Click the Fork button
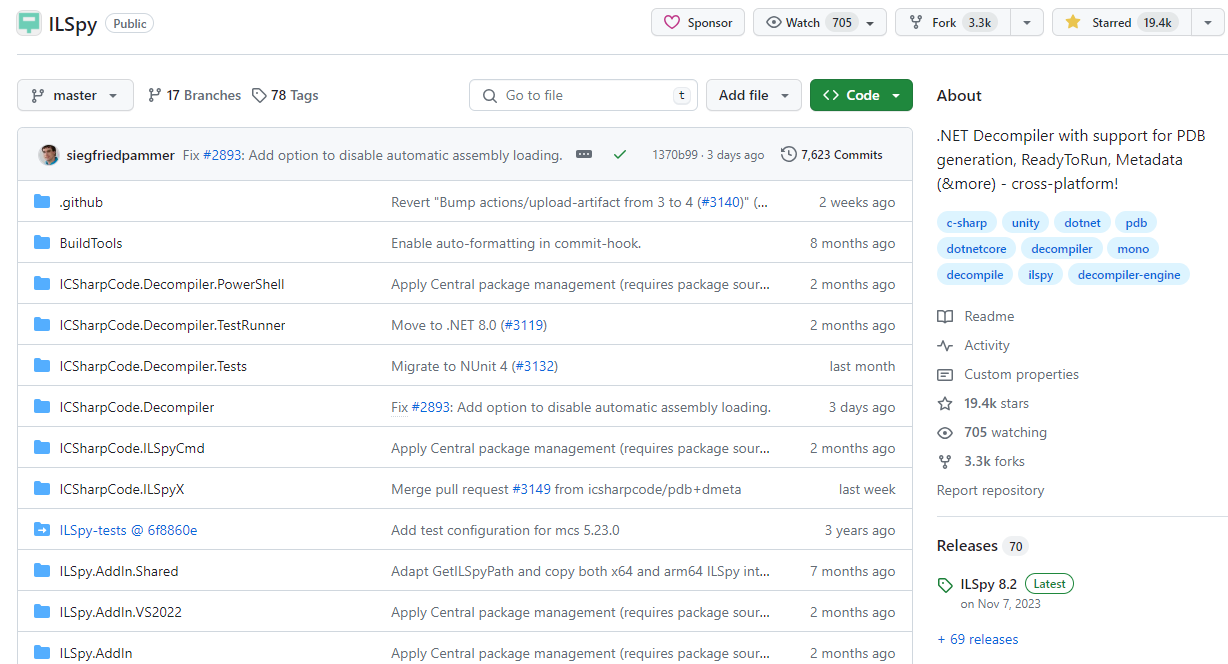This screenshot has width=1228, height=664. (x=952, y=22)
